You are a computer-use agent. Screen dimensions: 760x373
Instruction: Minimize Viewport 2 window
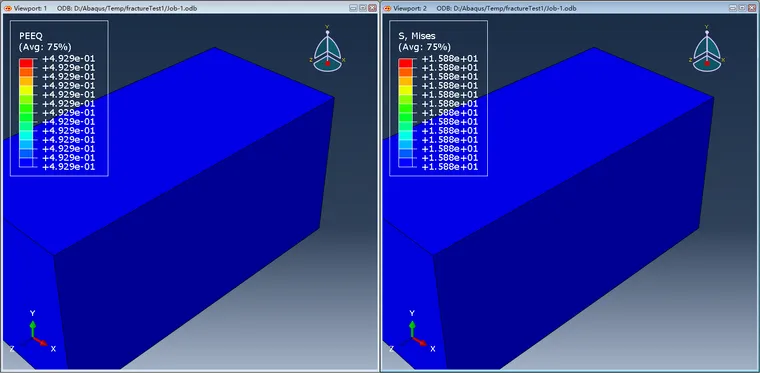tap(733, 8)
